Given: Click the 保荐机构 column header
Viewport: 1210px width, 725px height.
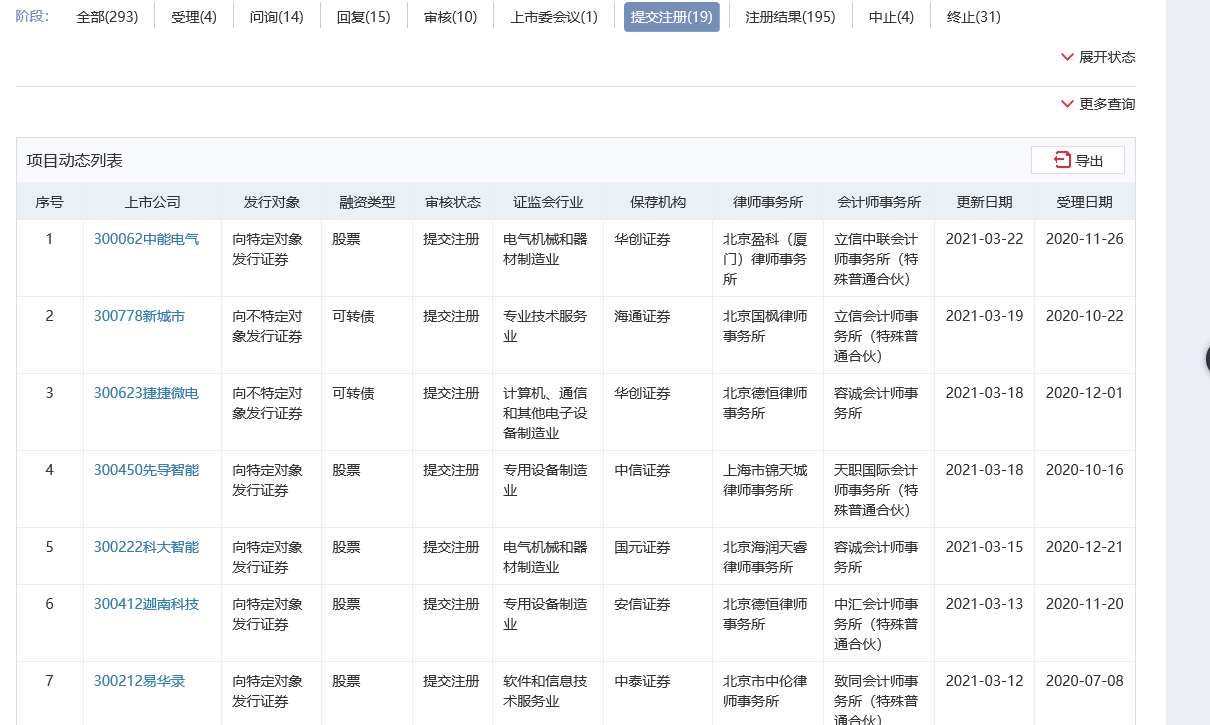Looking at the screenshot, I should [x=658, y=202].
